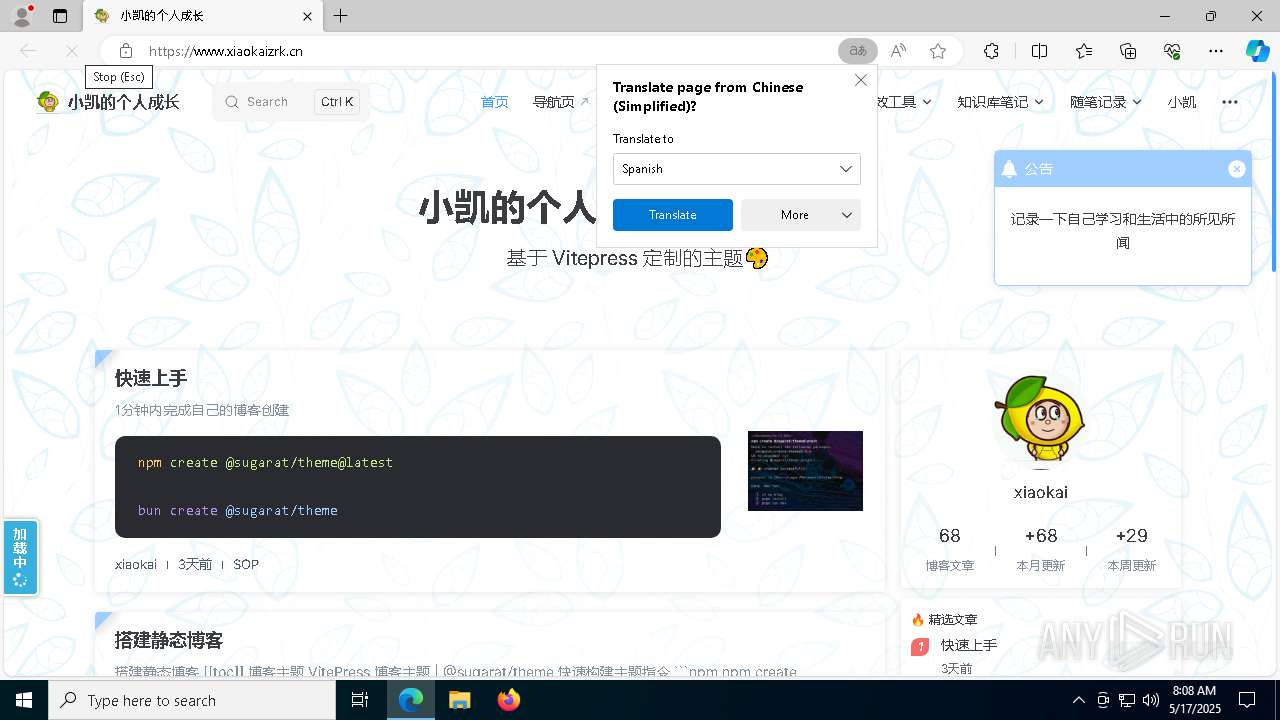Expand 知识库笔记 nav dropdown
The image size is (1280, 720).
(999, 102)
